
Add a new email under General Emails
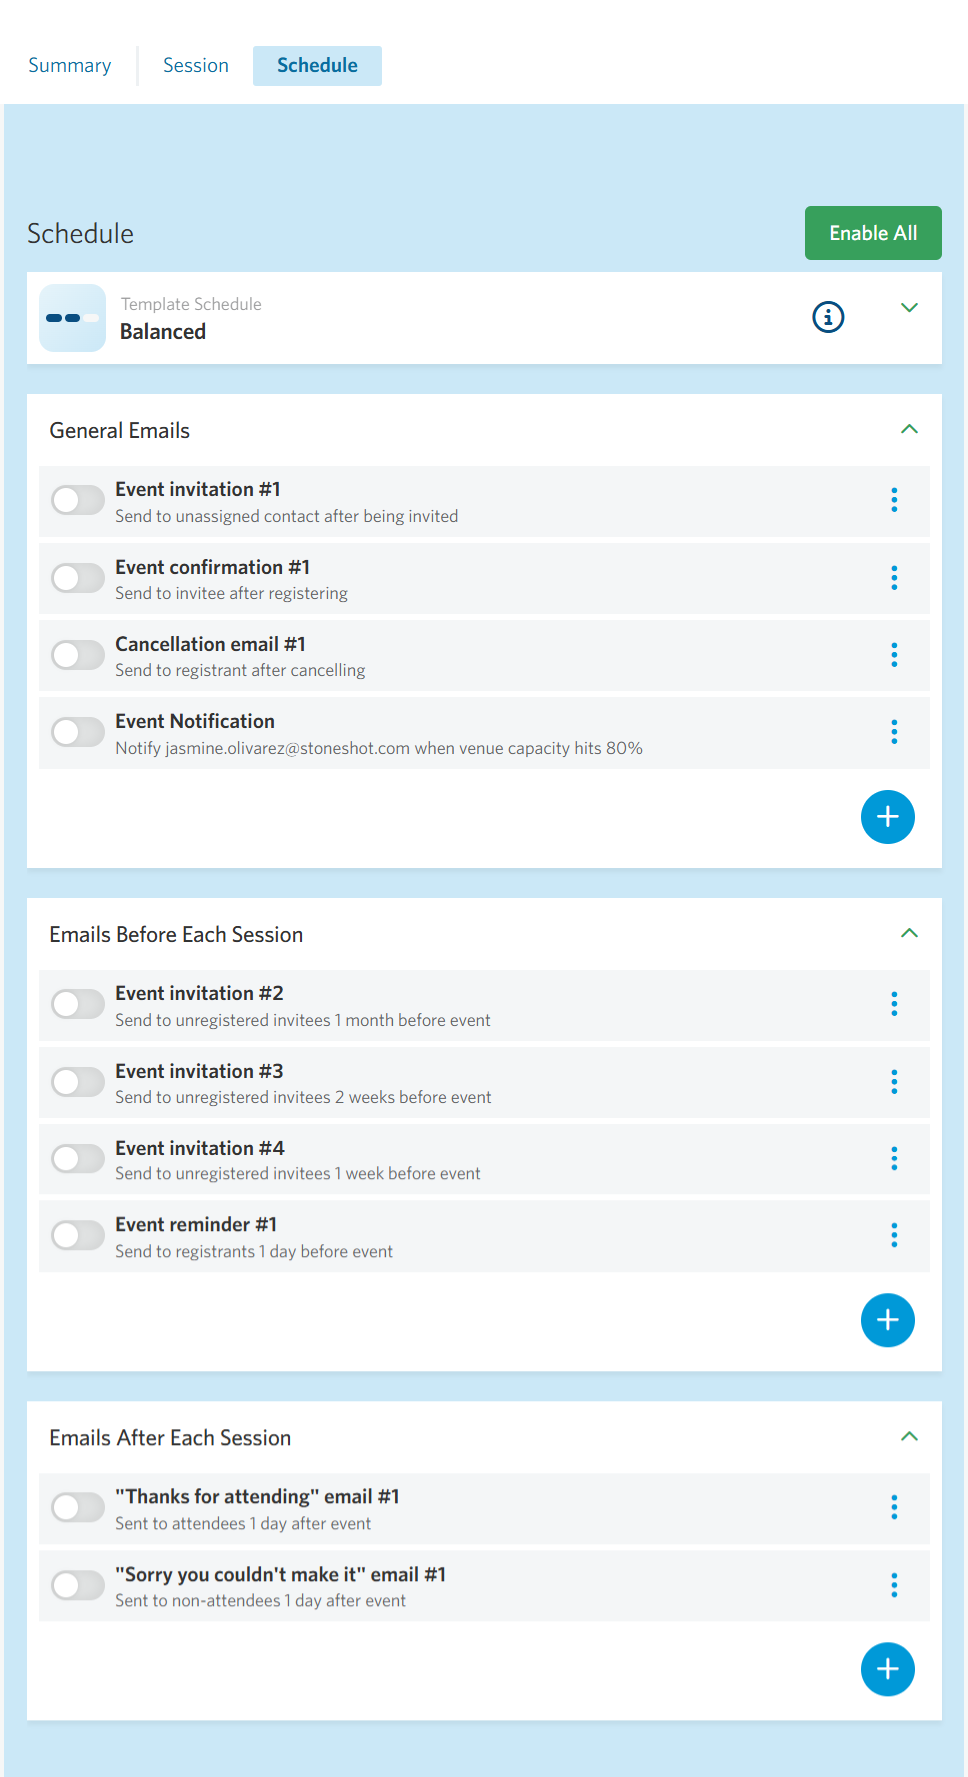[887, 817]
